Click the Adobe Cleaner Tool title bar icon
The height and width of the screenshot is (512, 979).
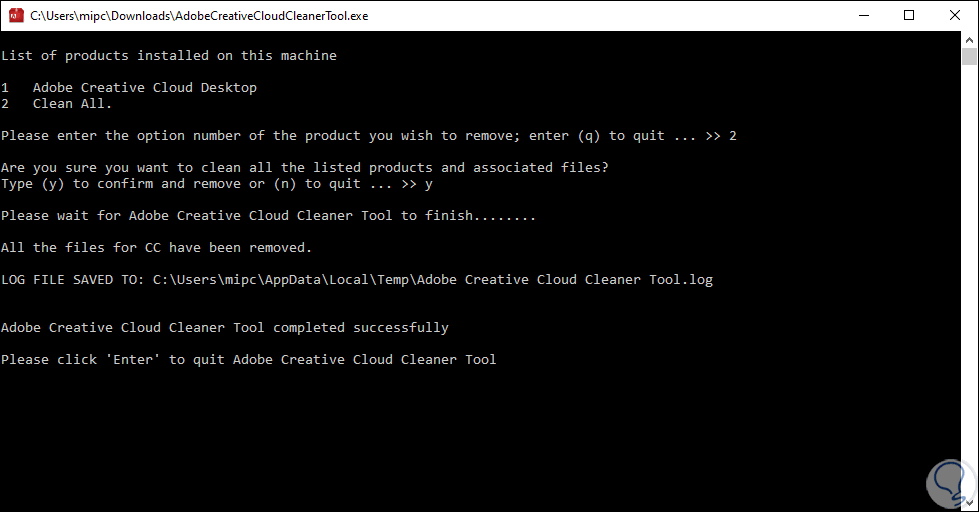tap(16, 15)
